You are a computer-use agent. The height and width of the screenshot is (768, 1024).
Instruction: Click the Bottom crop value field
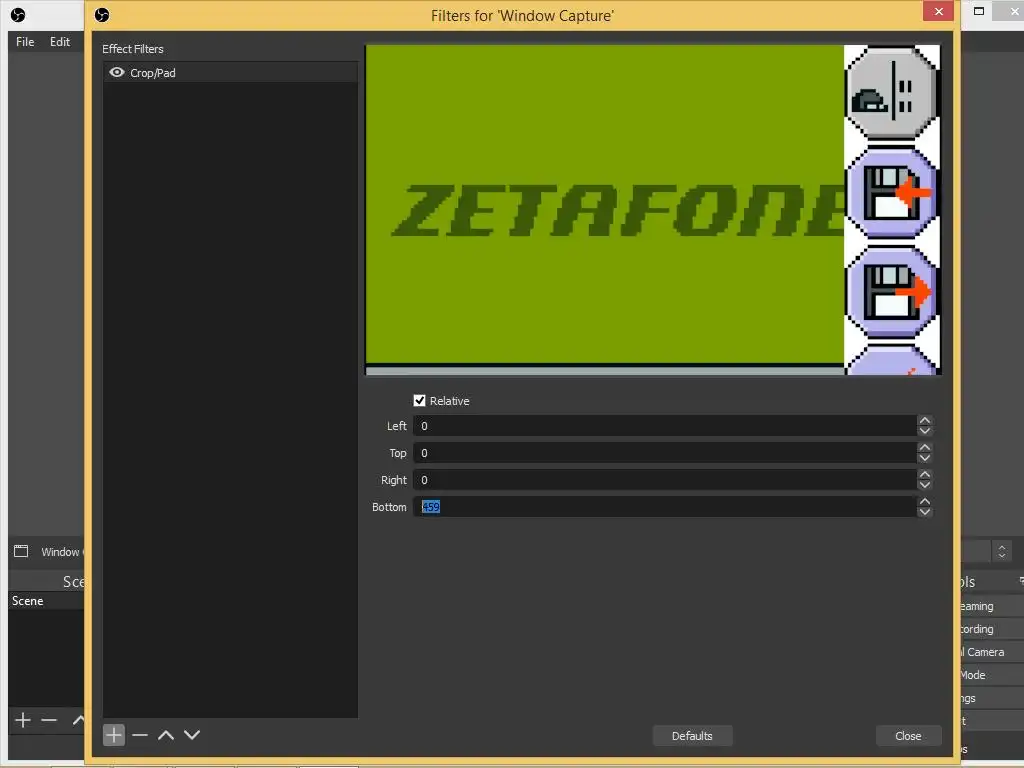(665, 507)
